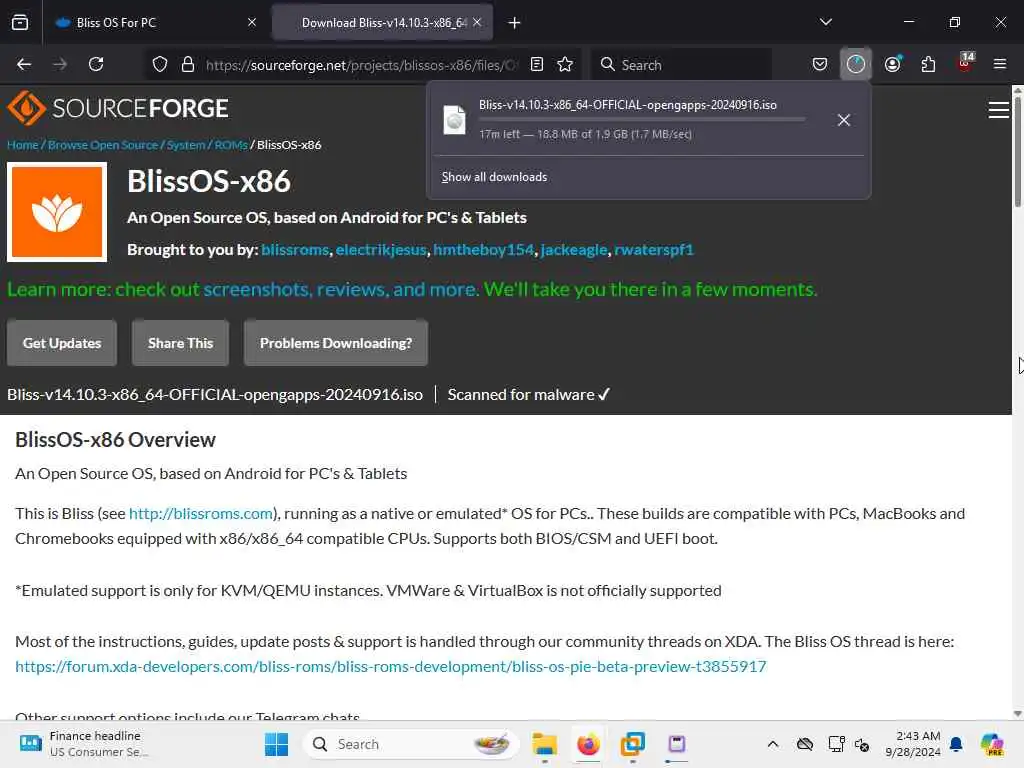This screenshot has height=768, width=1024.
Task: Open the Firefox application hamburger menu
Action: [x=999, y=64]
